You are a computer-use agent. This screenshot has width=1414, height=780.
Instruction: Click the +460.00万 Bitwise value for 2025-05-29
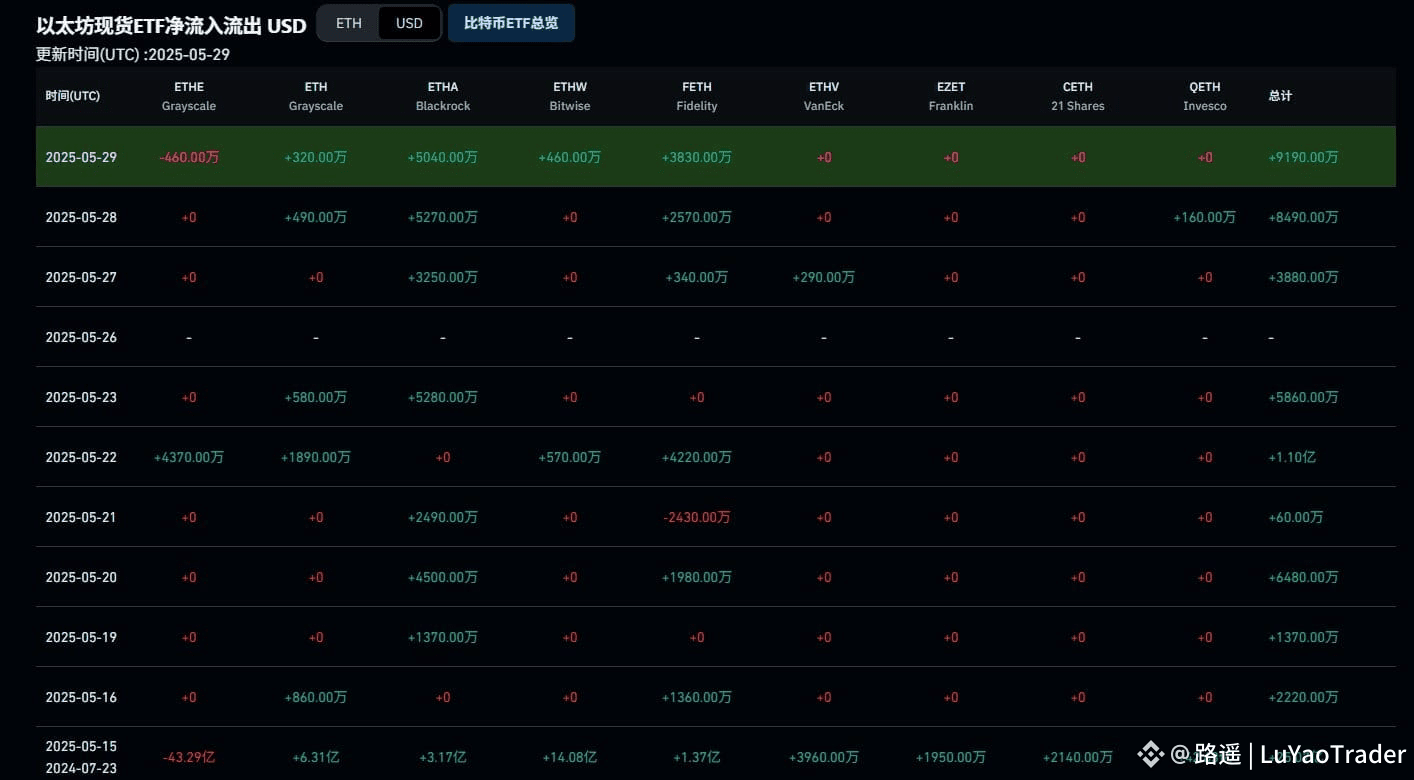click(x=570, y=157)
